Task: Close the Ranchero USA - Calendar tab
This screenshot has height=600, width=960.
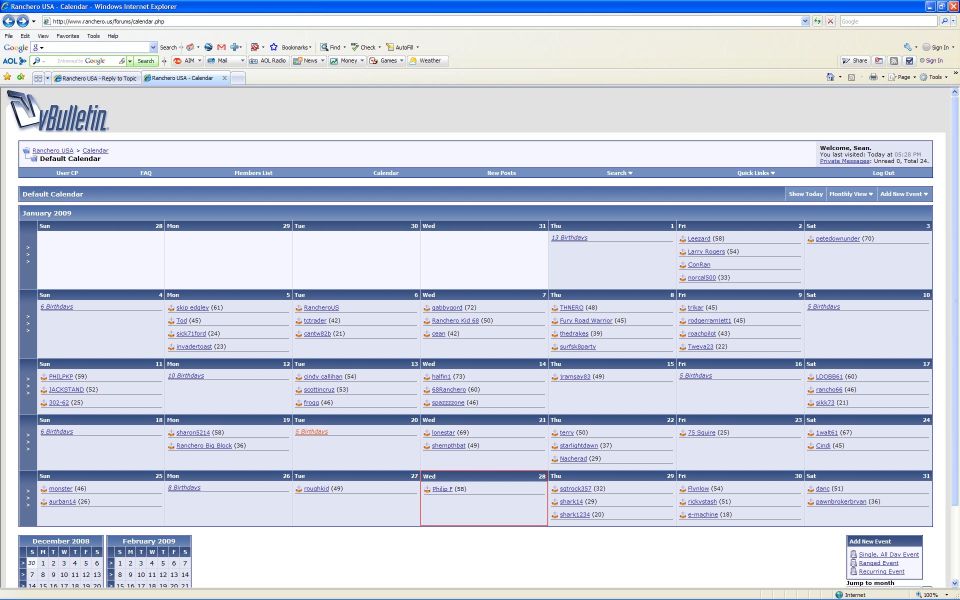Action: click(225, 78)
